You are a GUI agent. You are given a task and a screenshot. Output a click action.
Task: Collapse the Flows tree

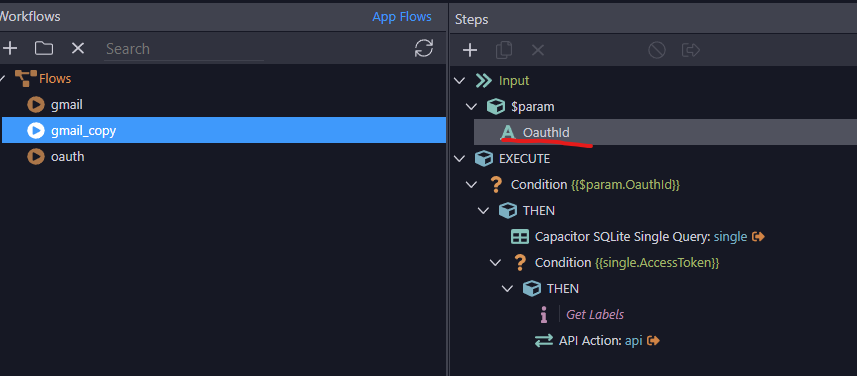(x=3, y=79)
